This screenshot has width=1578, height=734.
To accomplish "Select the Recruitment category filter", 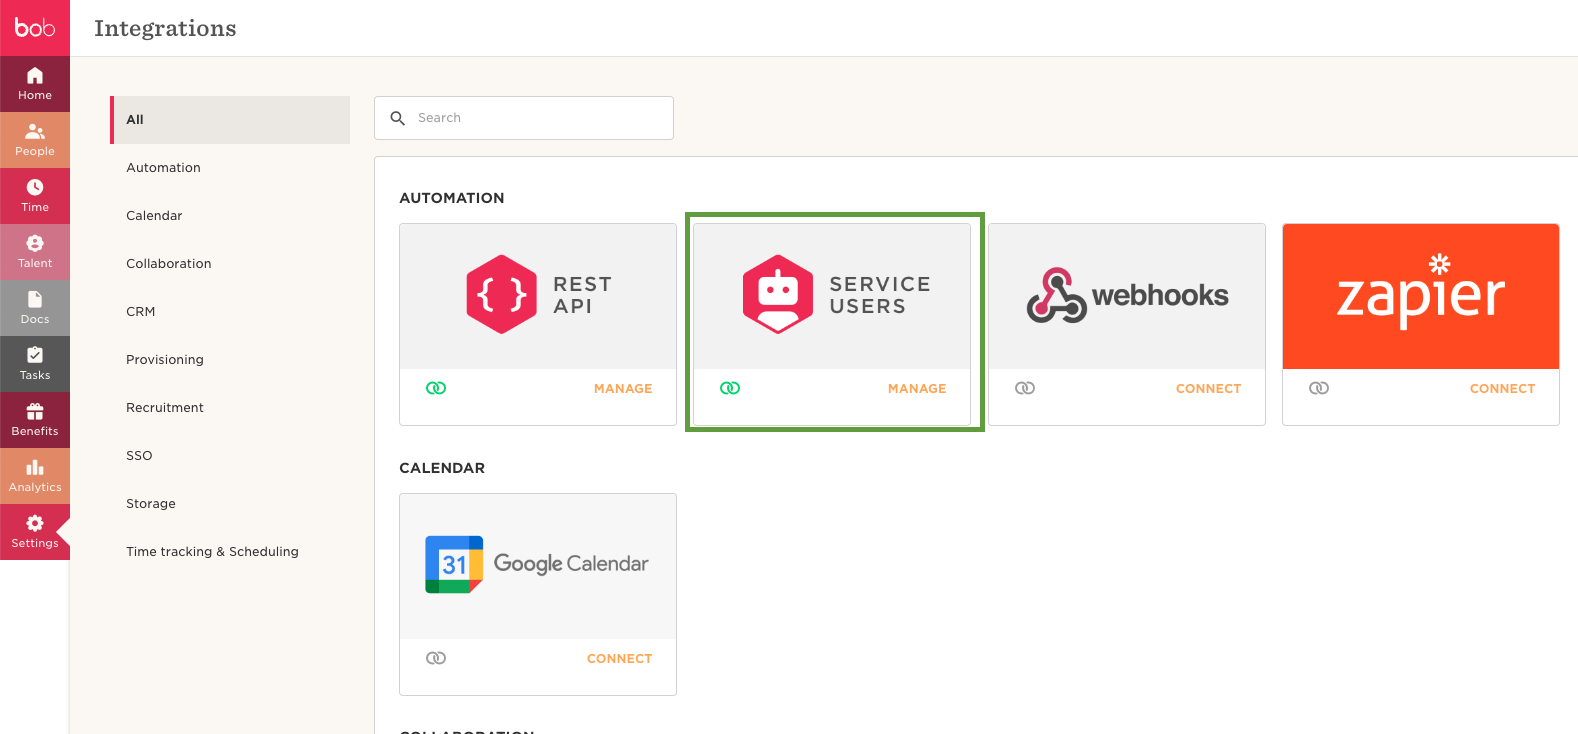I will [x=230, y=408].
